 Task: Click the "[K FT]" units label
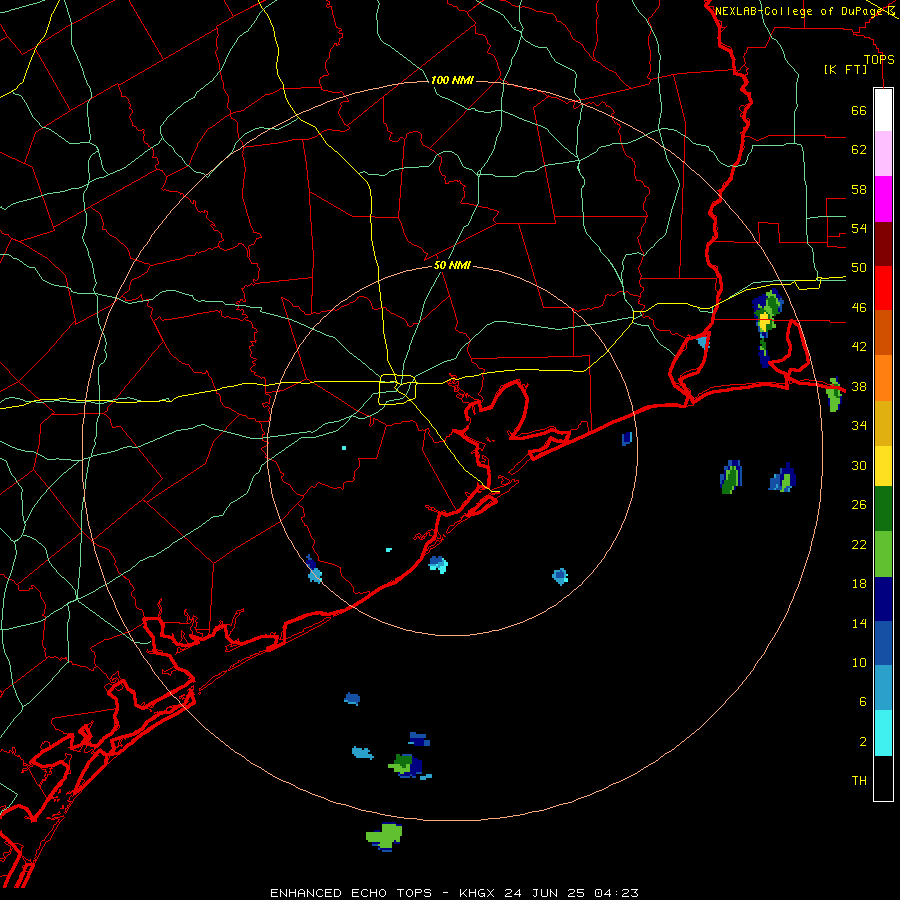pyautogui.click(x=845, y=70)
